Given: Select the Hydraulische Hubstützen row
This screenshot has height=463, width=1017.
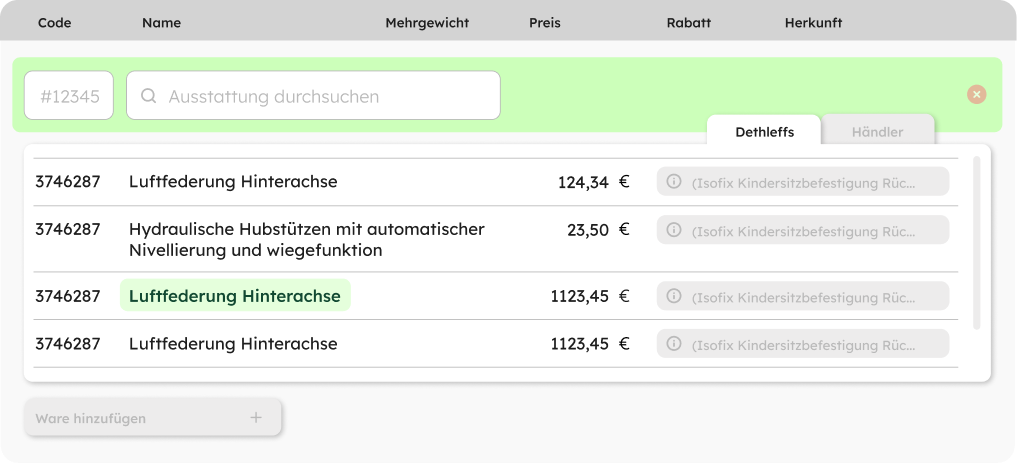Looking at the screenshot, I should [306, 240].
